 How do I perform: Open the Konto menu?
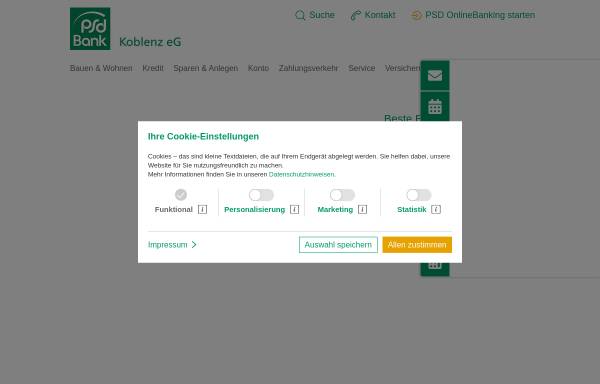coord(258,68)
